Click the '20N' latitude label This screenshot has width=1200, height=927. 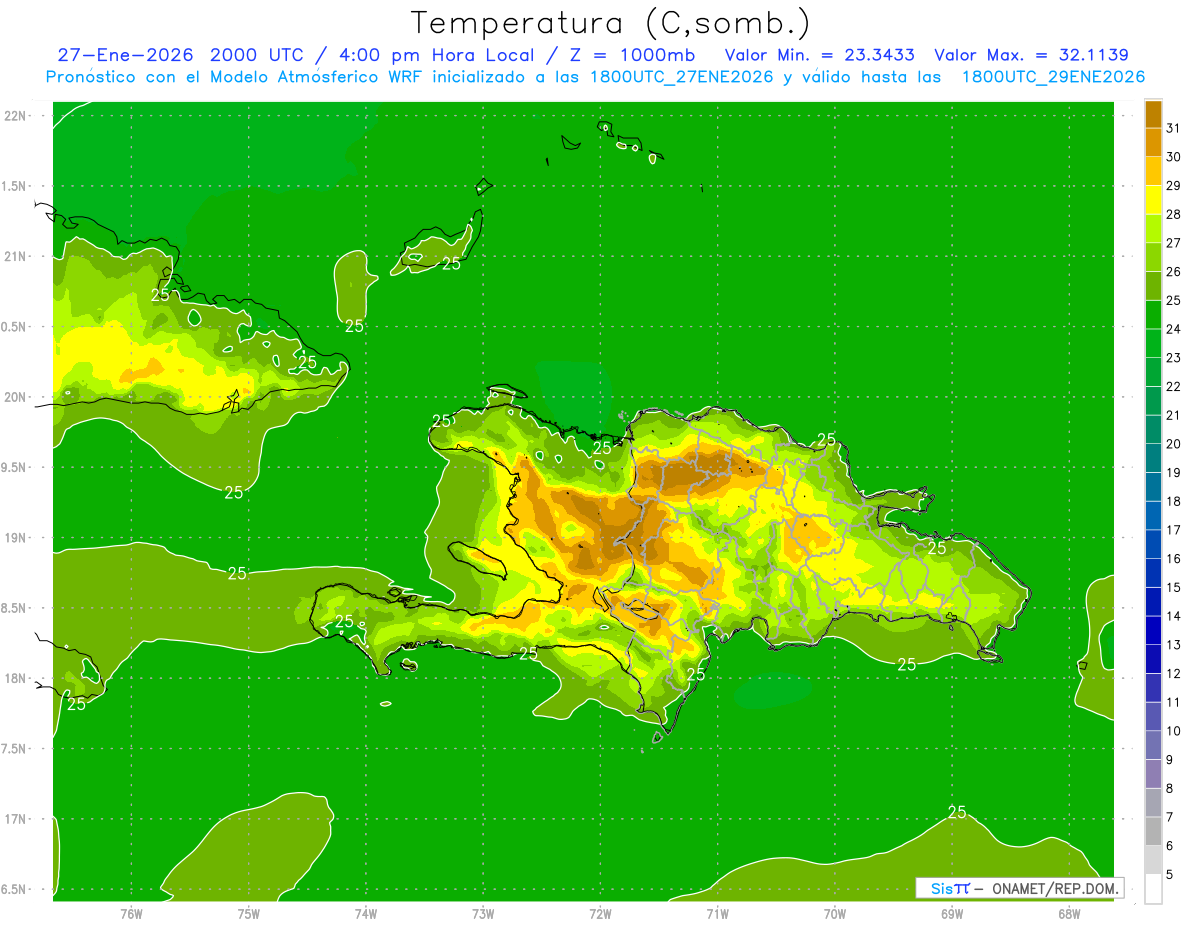click(x=16, y=397)
